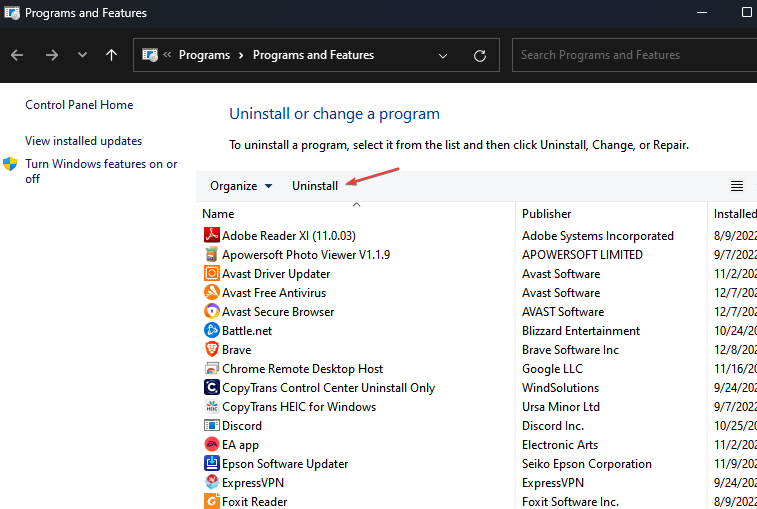Click the Uninstall toolbar button
Screen dimensions: 757x509
point(315,186)
